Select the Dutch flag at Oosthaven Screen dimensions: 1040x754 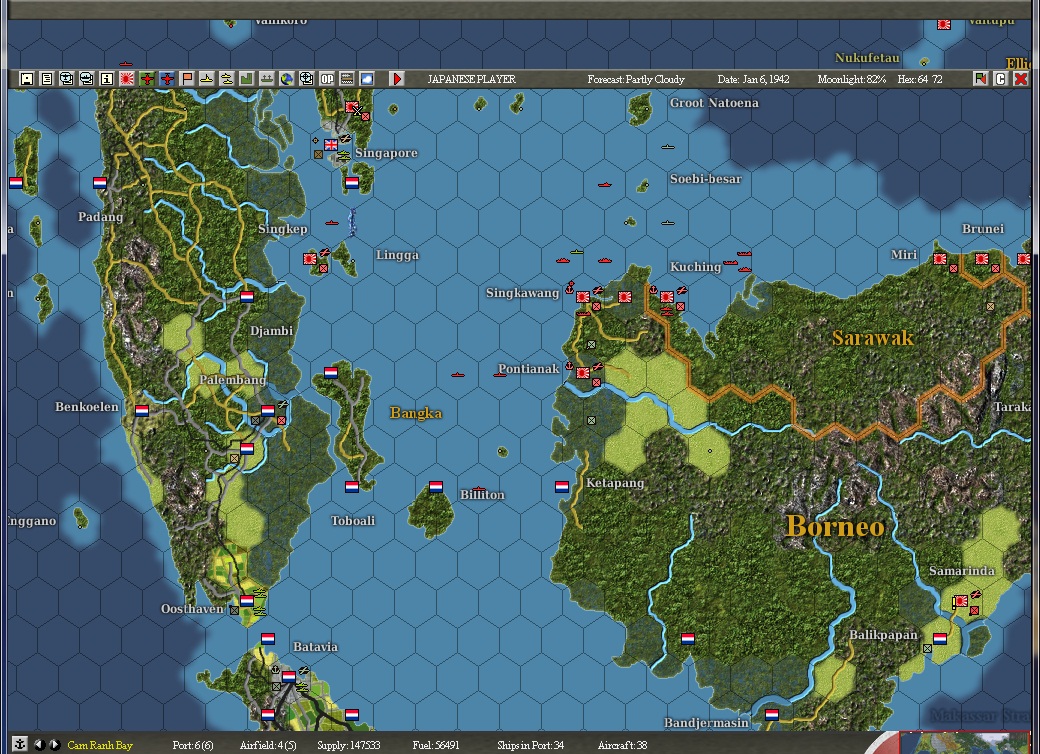(247, 601)
